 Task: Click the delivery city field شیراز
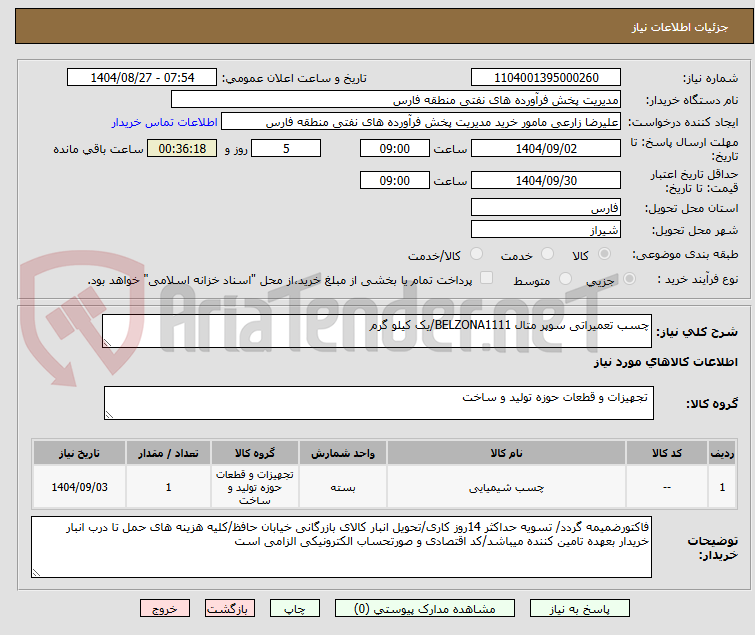[x=546, y=230]
